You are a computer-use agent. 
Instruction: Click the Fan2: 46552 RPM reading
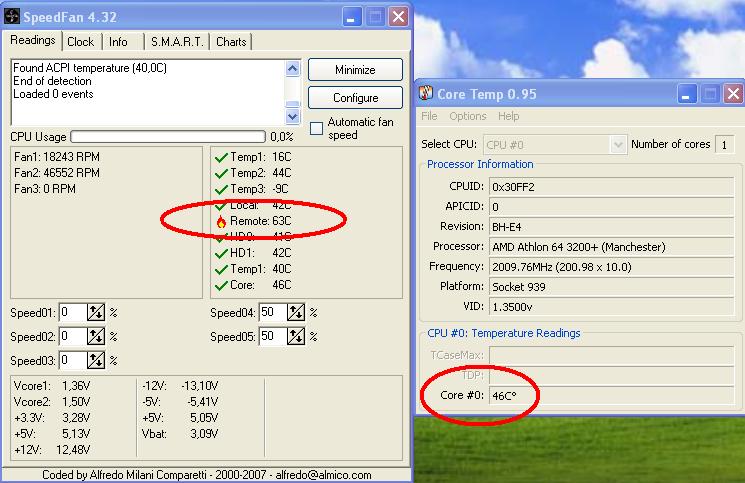pyautogui.click(x=57, y=173)
